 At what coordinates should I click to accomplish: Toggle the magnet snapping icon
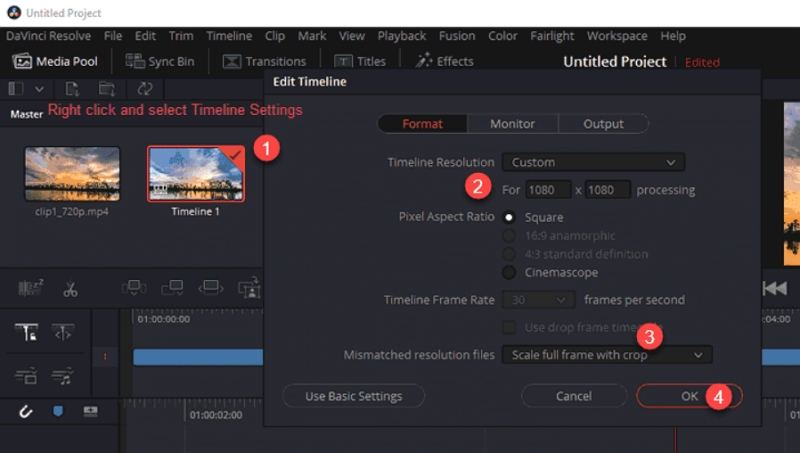click(27, 412)
